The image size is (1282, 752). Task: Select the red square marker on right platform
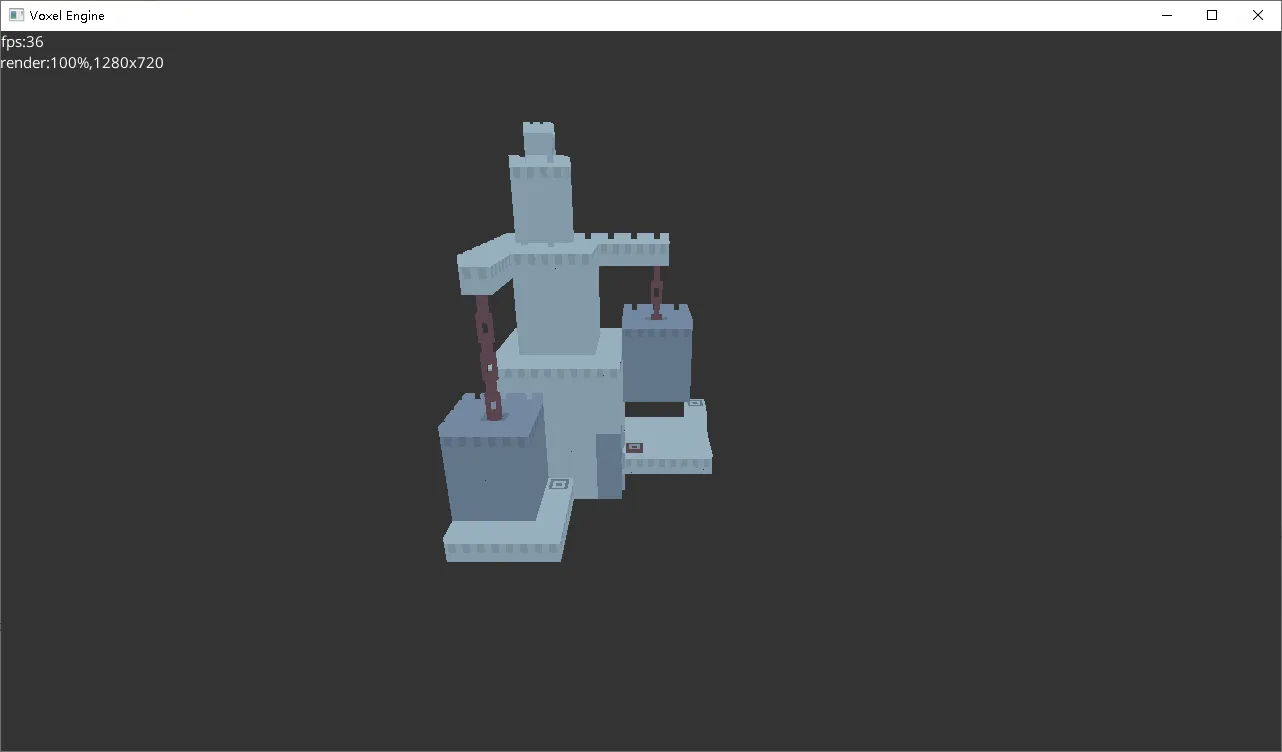point(634,447)
